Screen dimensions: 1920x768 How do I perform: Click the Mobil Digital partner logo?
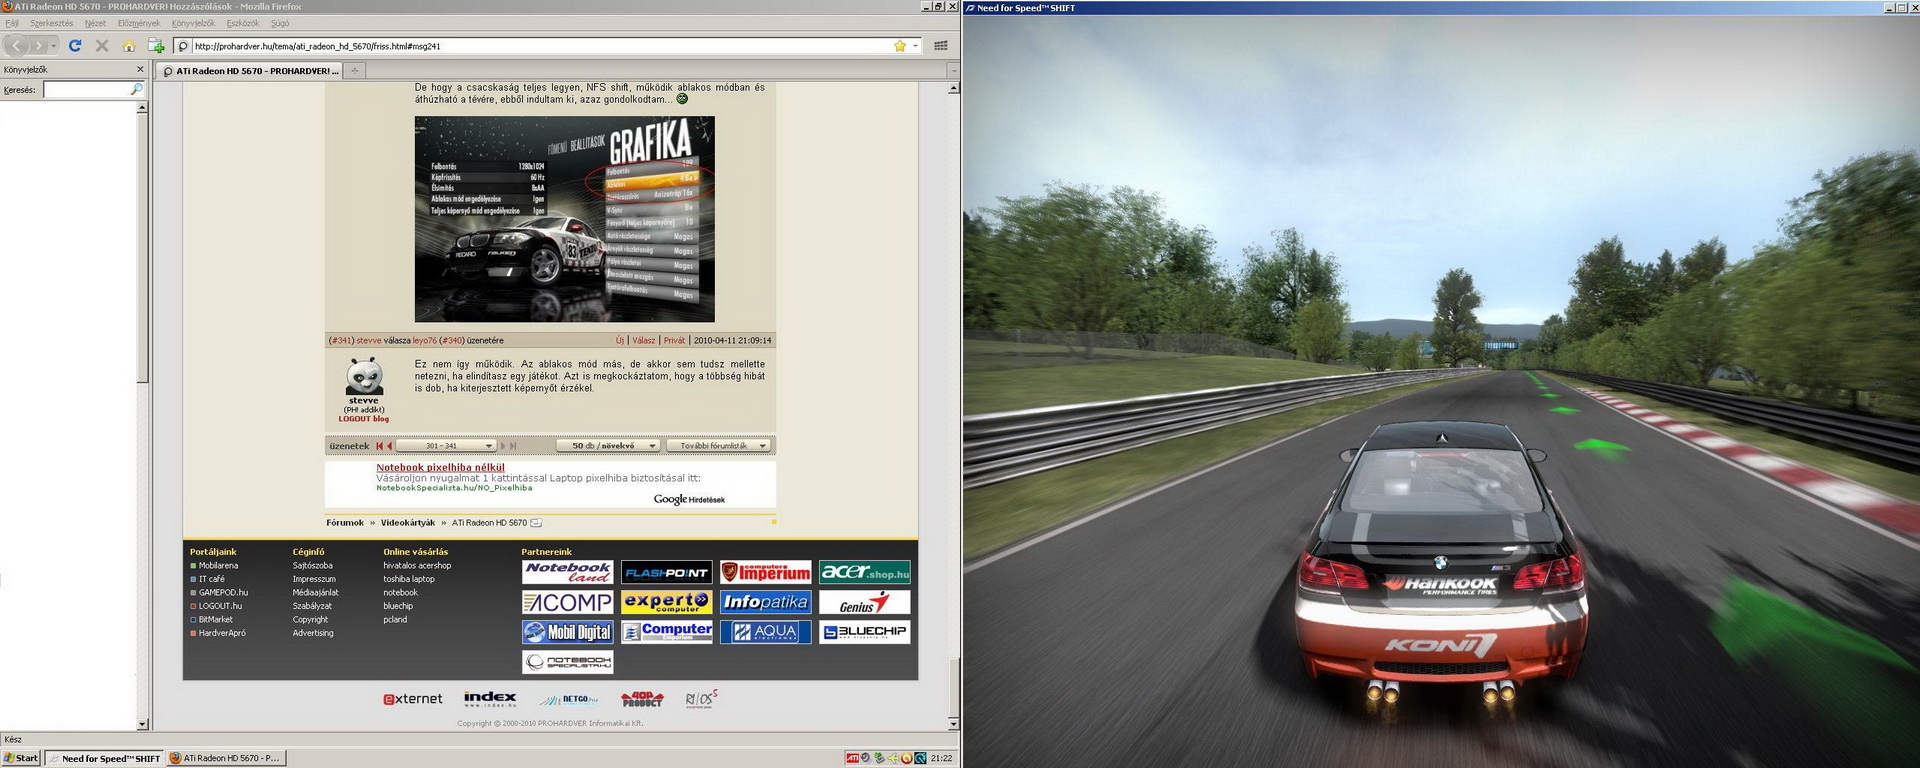coord(567,632)
